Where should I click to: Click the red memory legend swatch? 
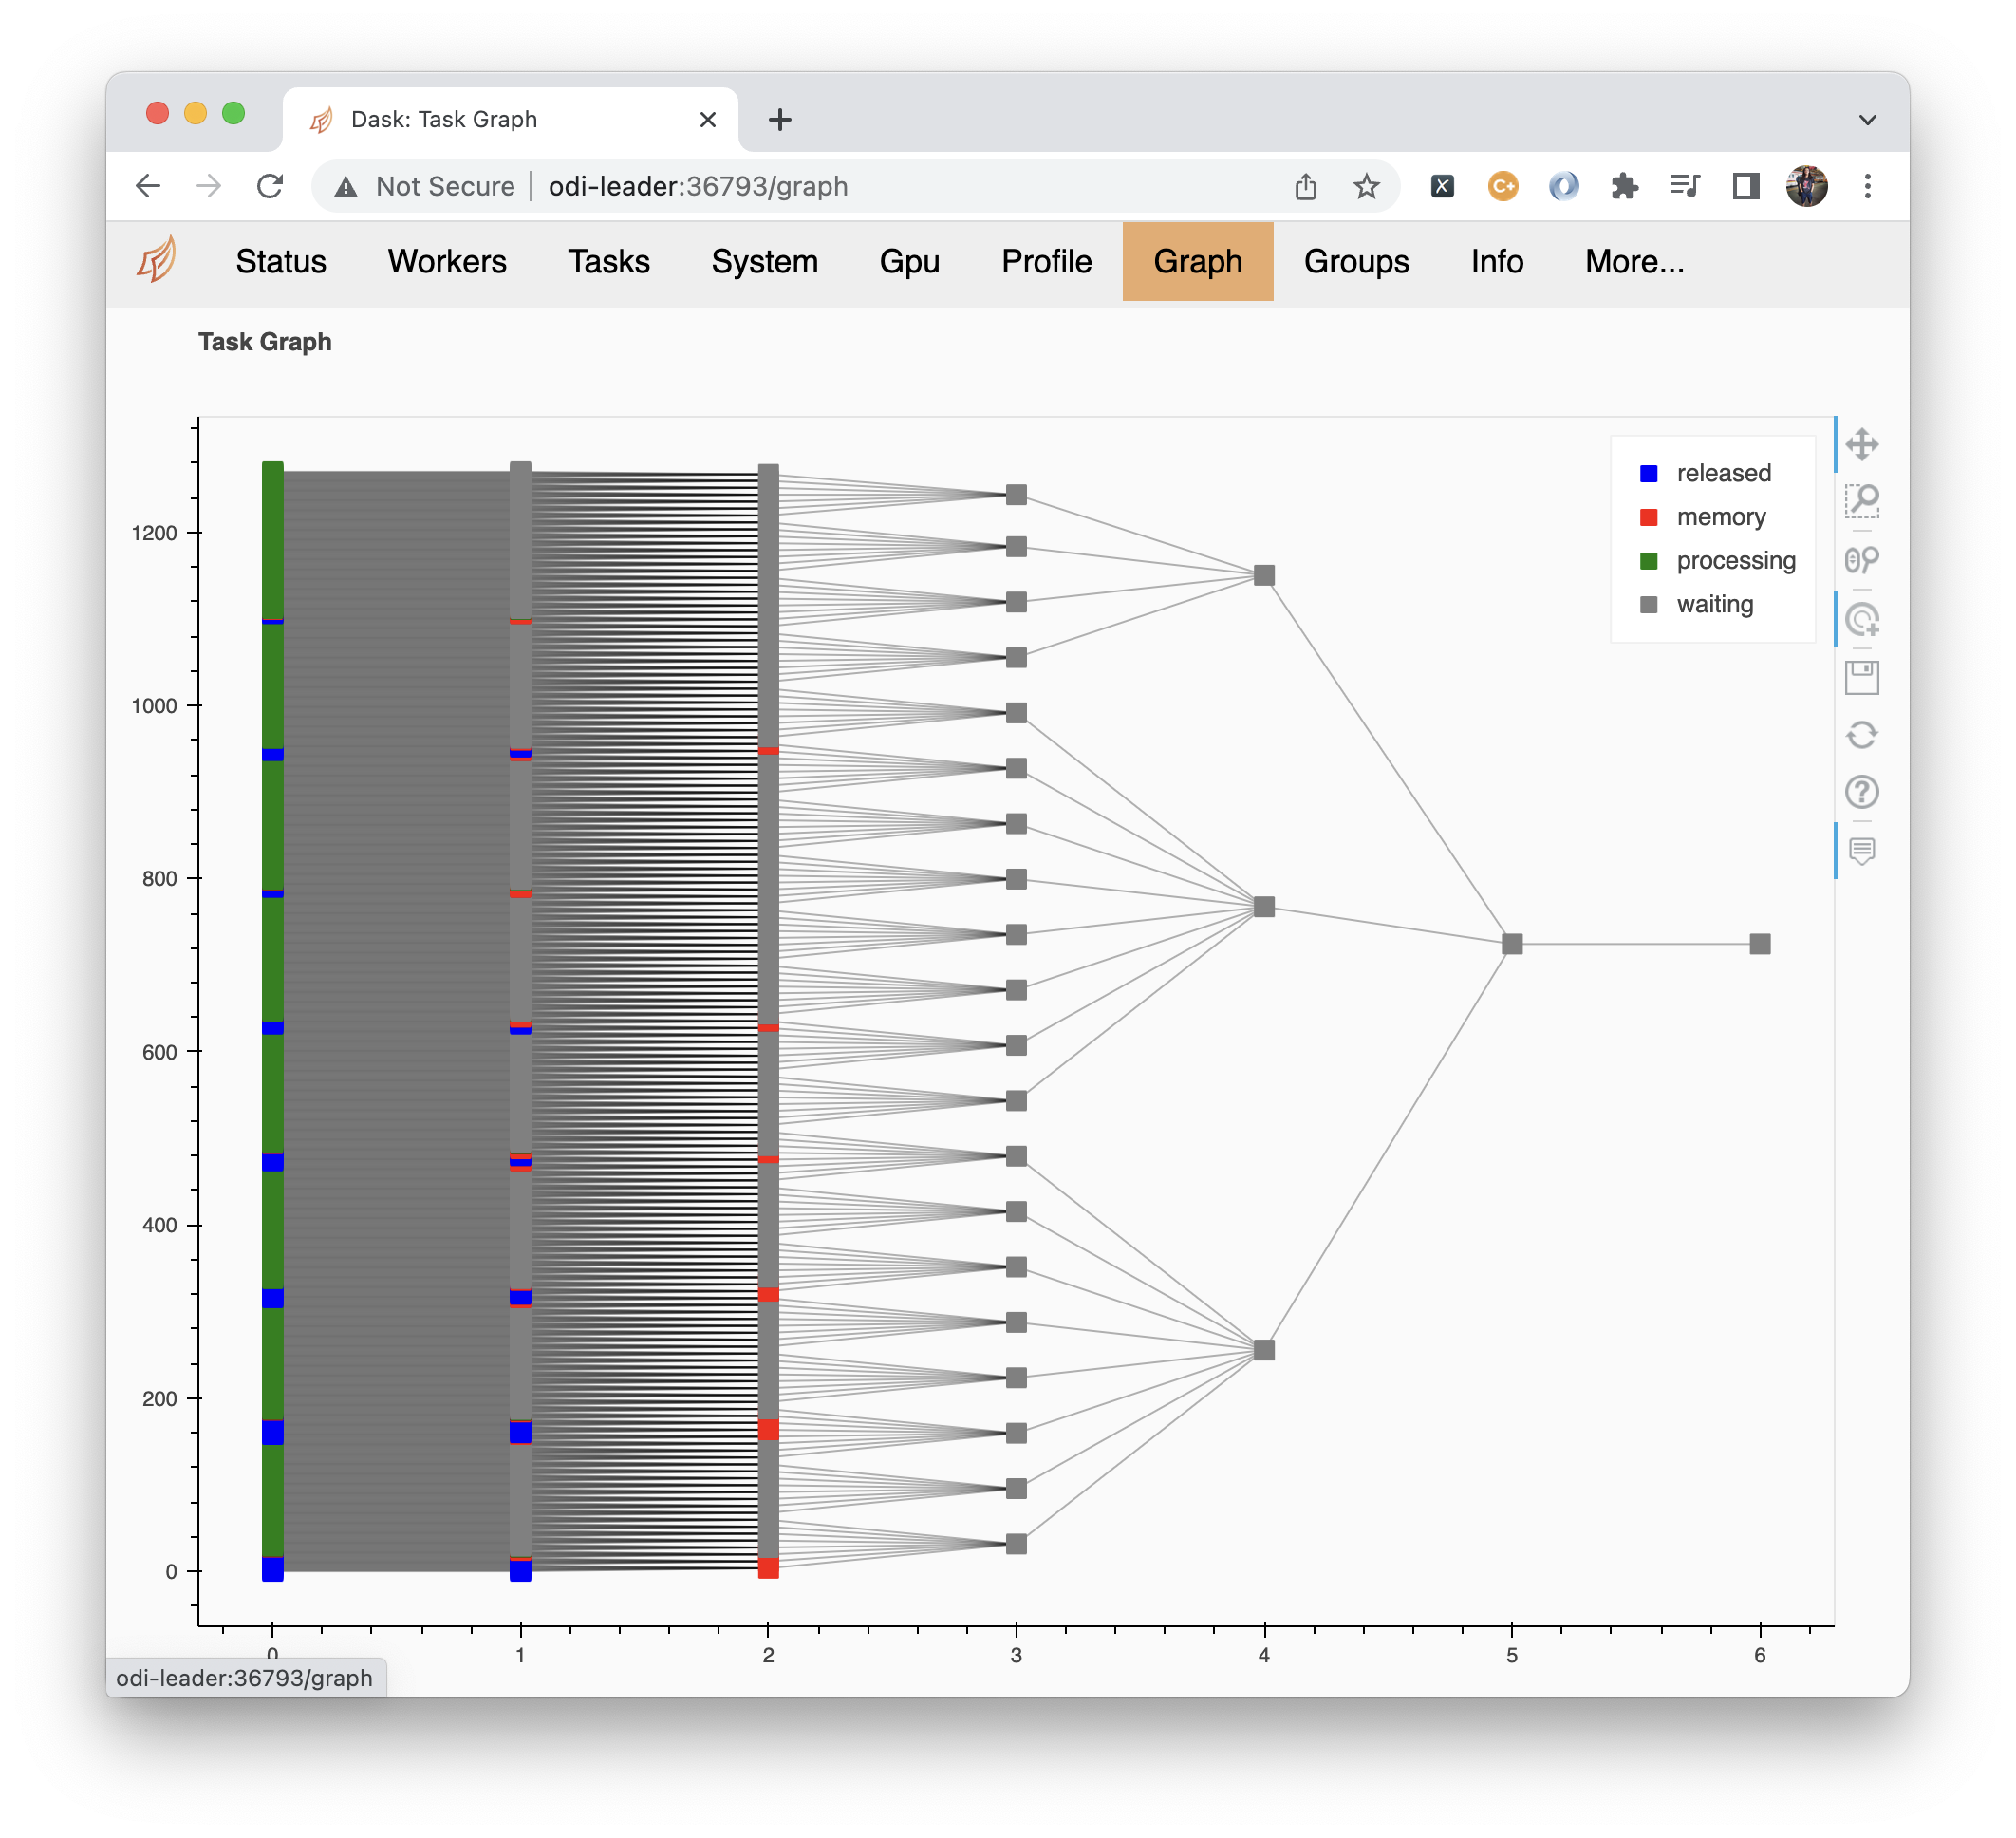pos(1648,517)
